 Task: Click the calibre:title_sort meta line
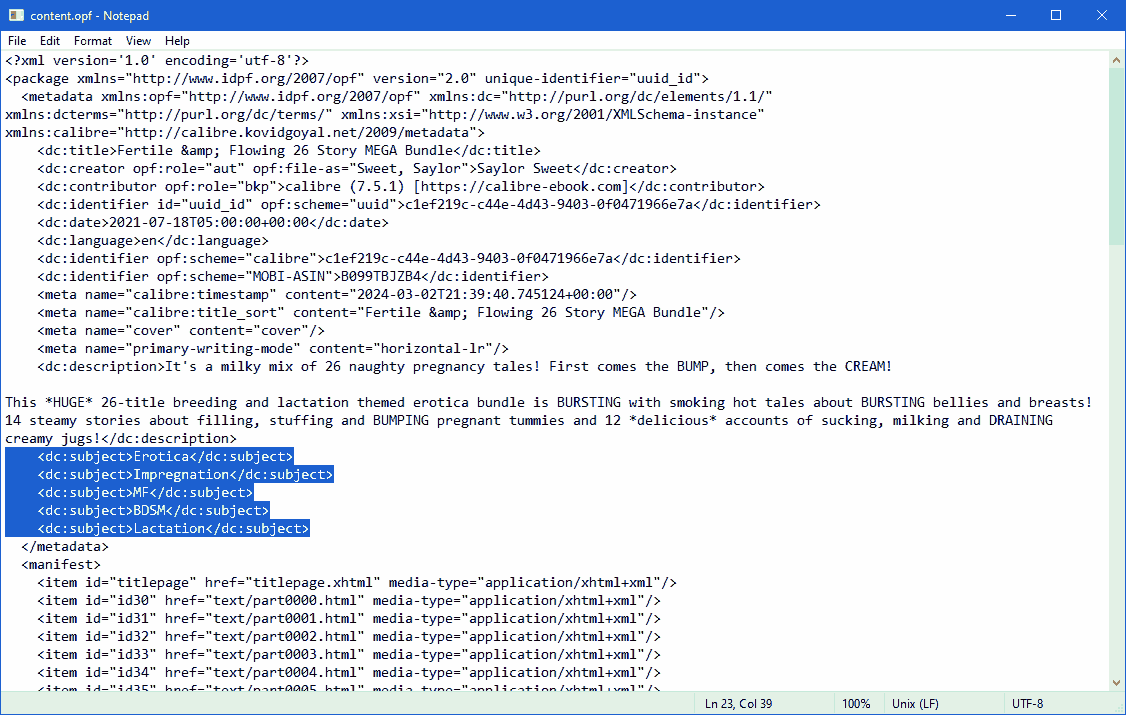click(381, 312)
